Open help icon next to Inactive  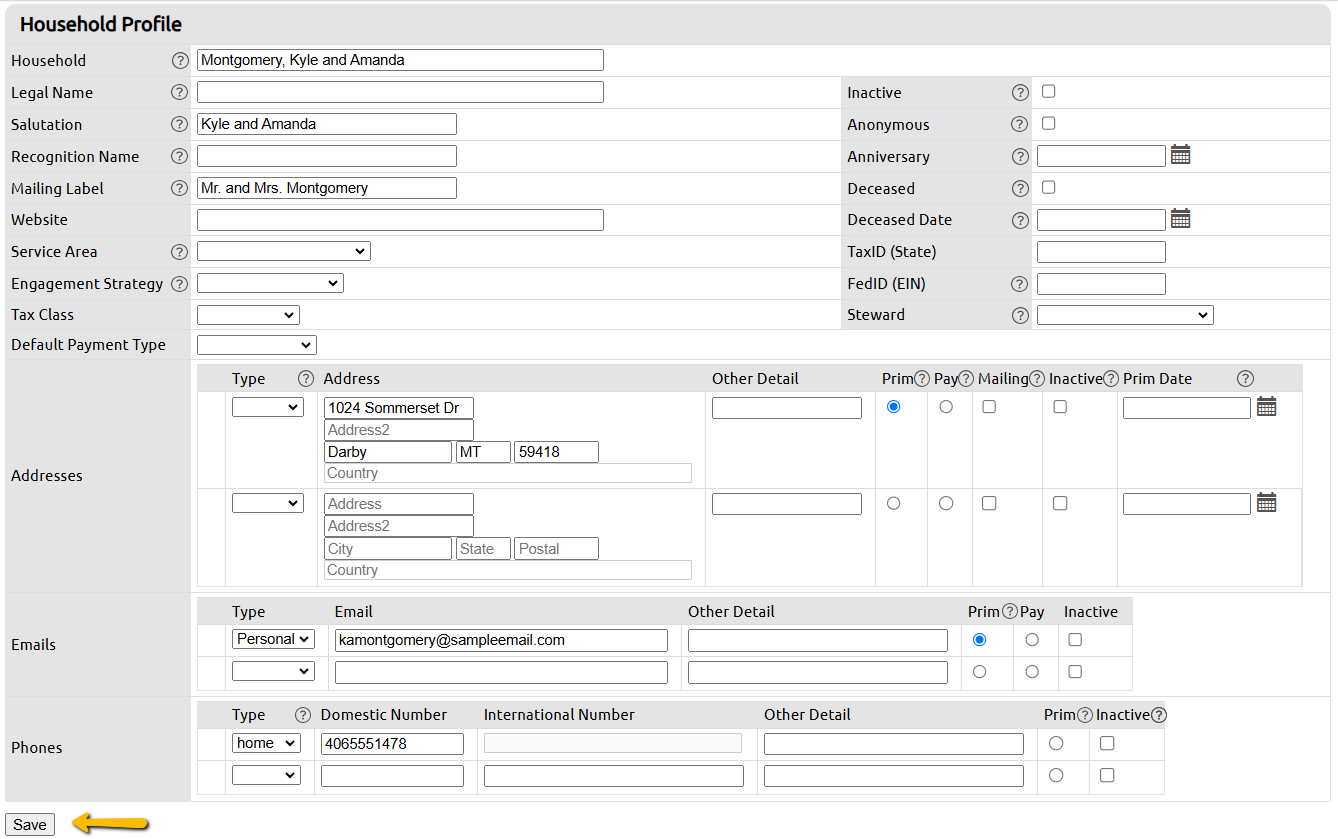tap(1020, 92)
